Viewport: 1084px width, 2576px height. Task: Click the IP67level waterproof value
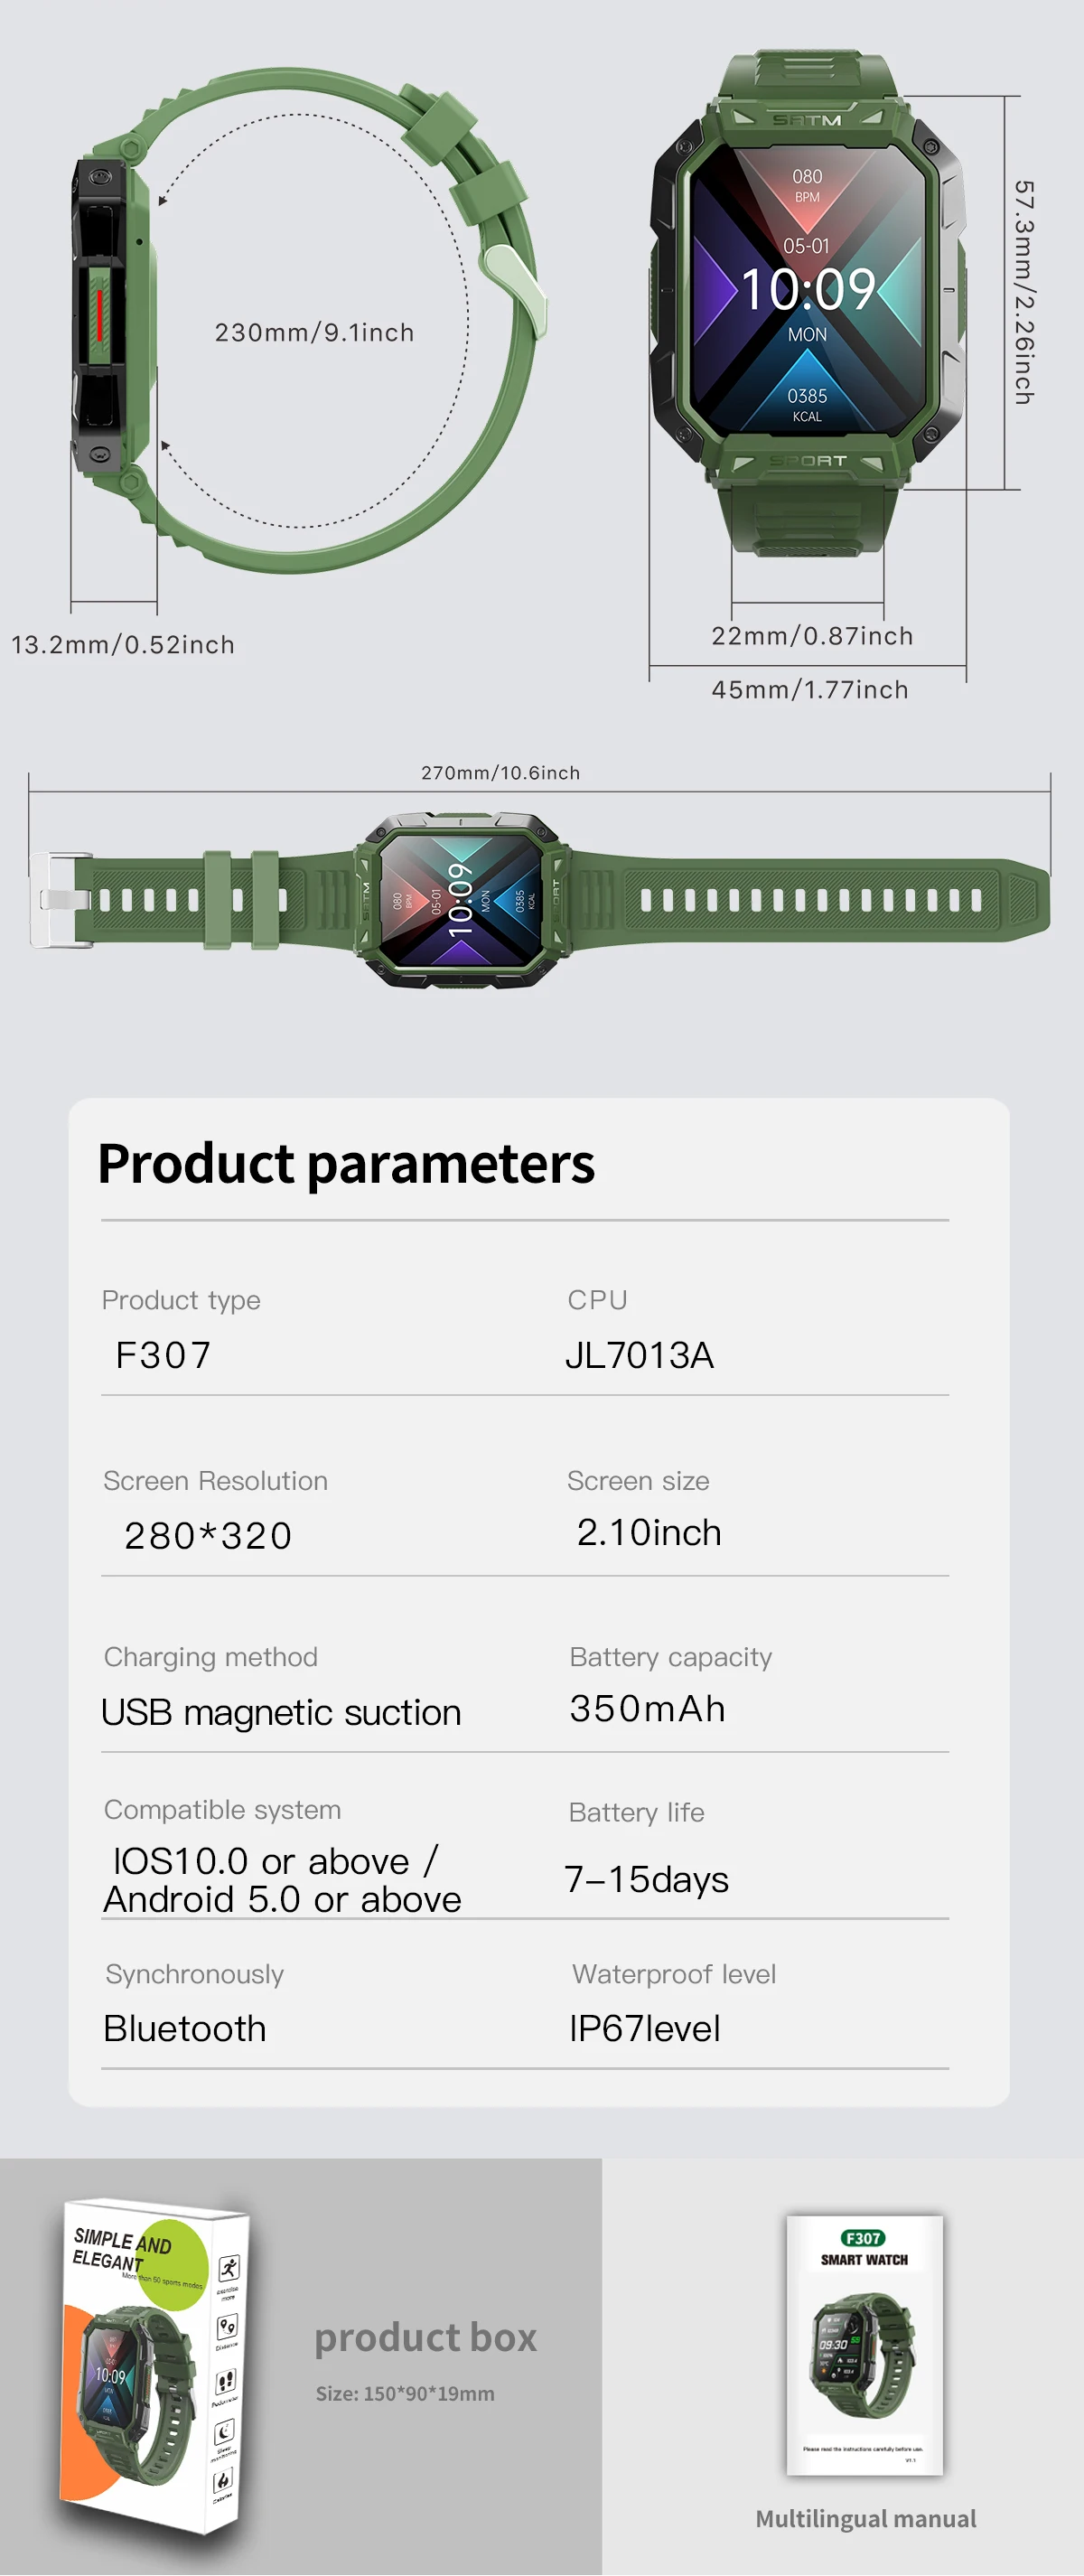(x=644, y=2028)
